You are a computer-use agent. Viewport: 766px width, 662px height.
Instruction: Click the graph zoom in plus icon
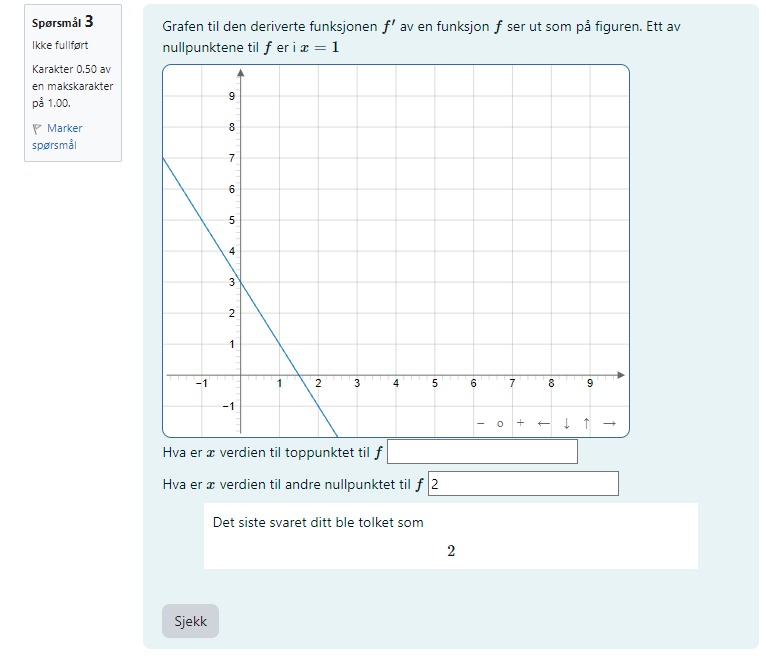click(x=520, y=423)
